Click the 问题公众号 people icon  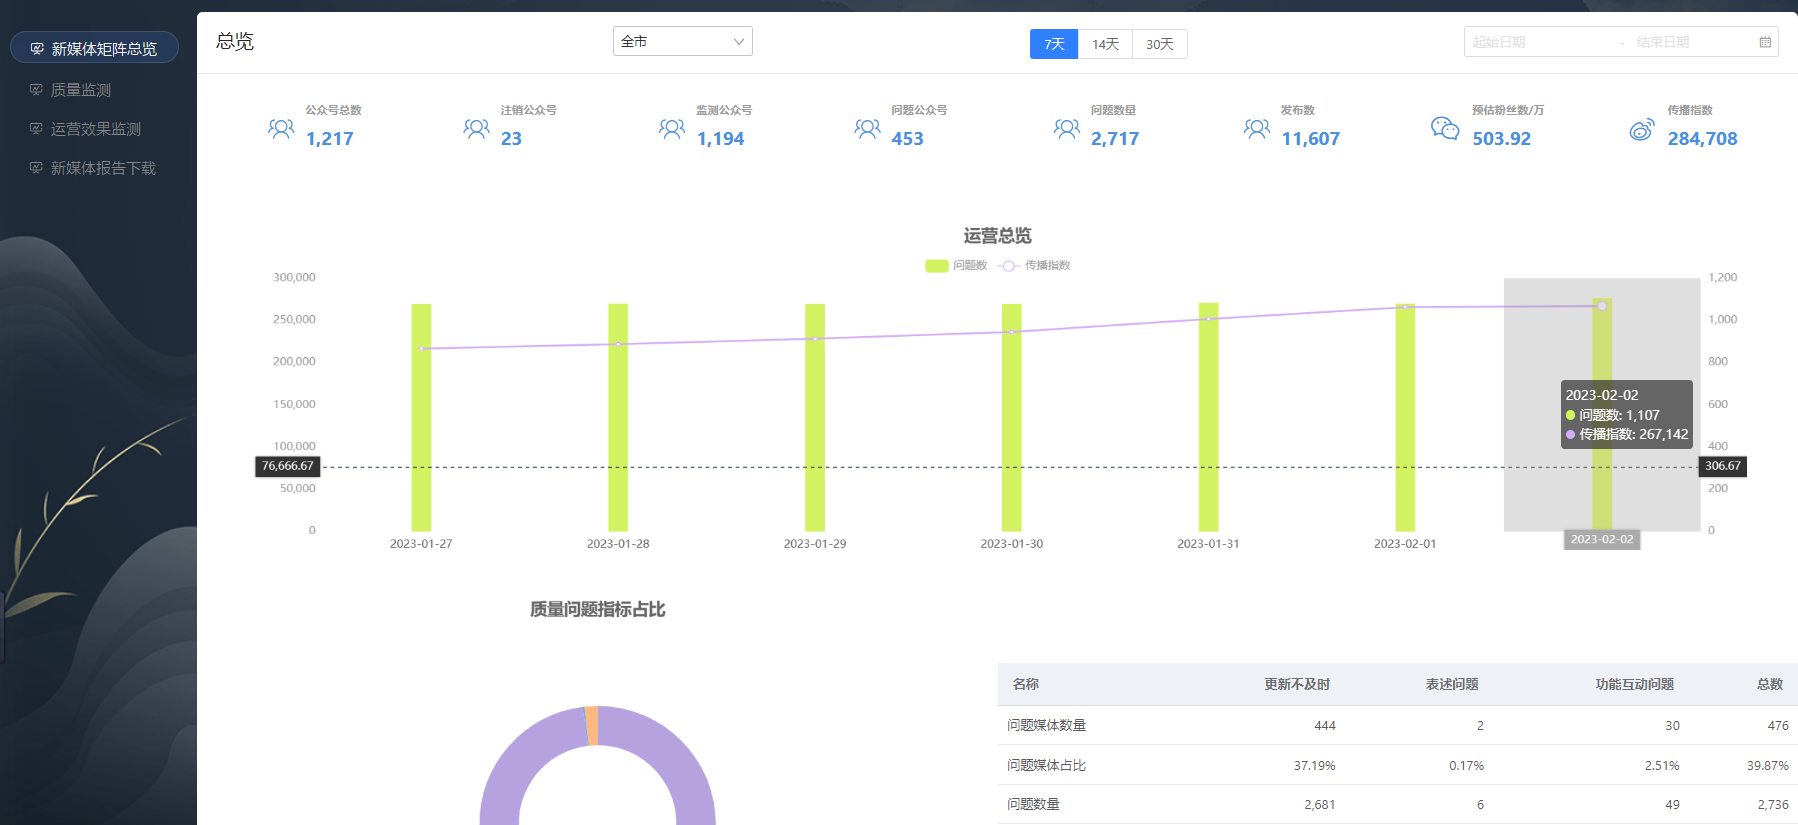coord(867,129)
